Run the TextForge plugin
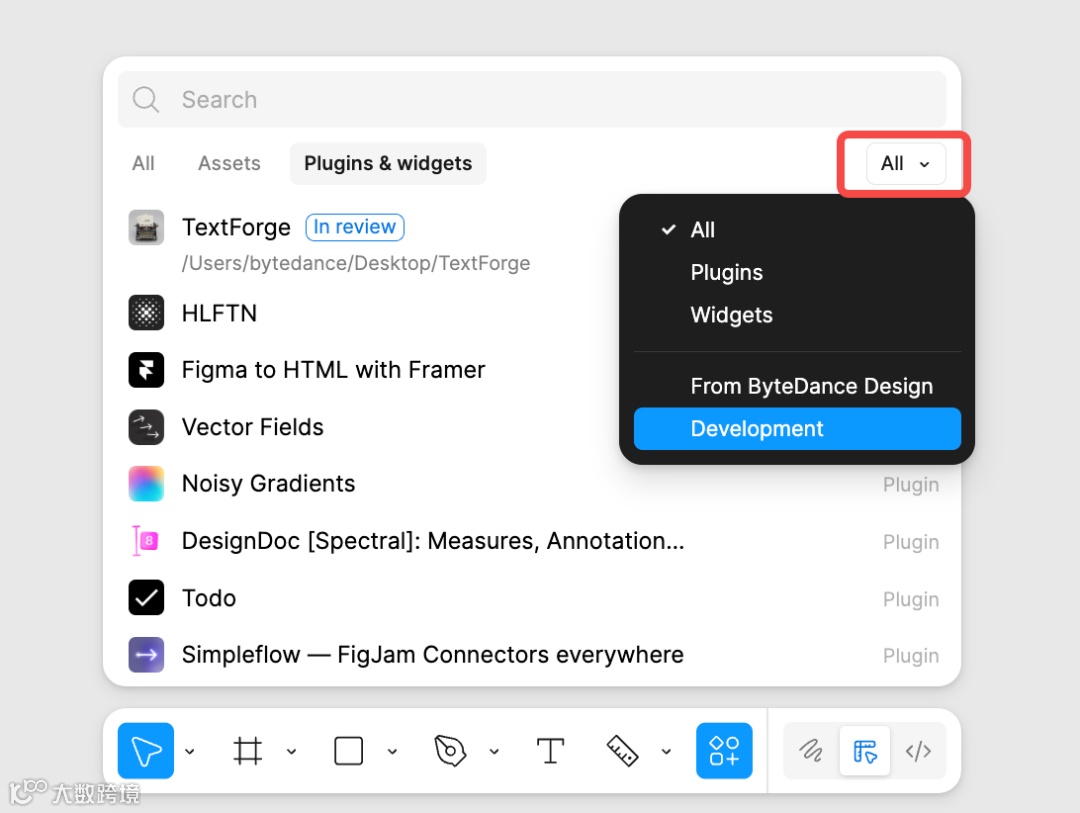The image size is (1080, 813). 236,227
